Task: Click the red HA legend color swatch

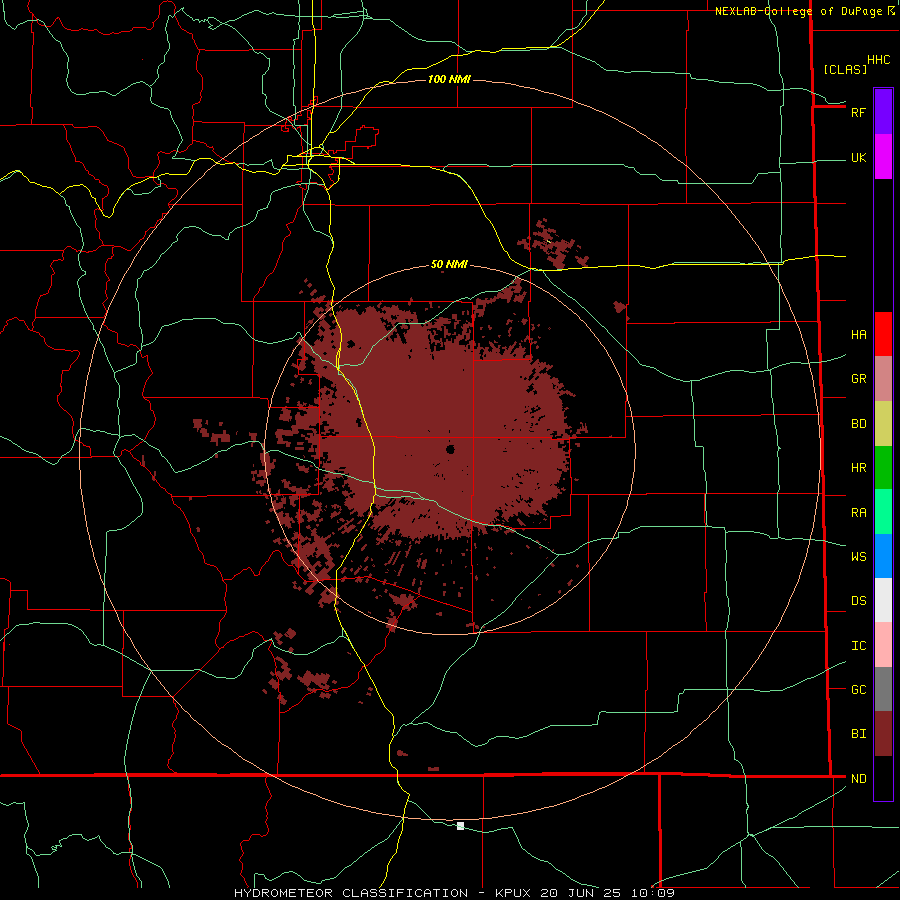Action: (883, 334)
